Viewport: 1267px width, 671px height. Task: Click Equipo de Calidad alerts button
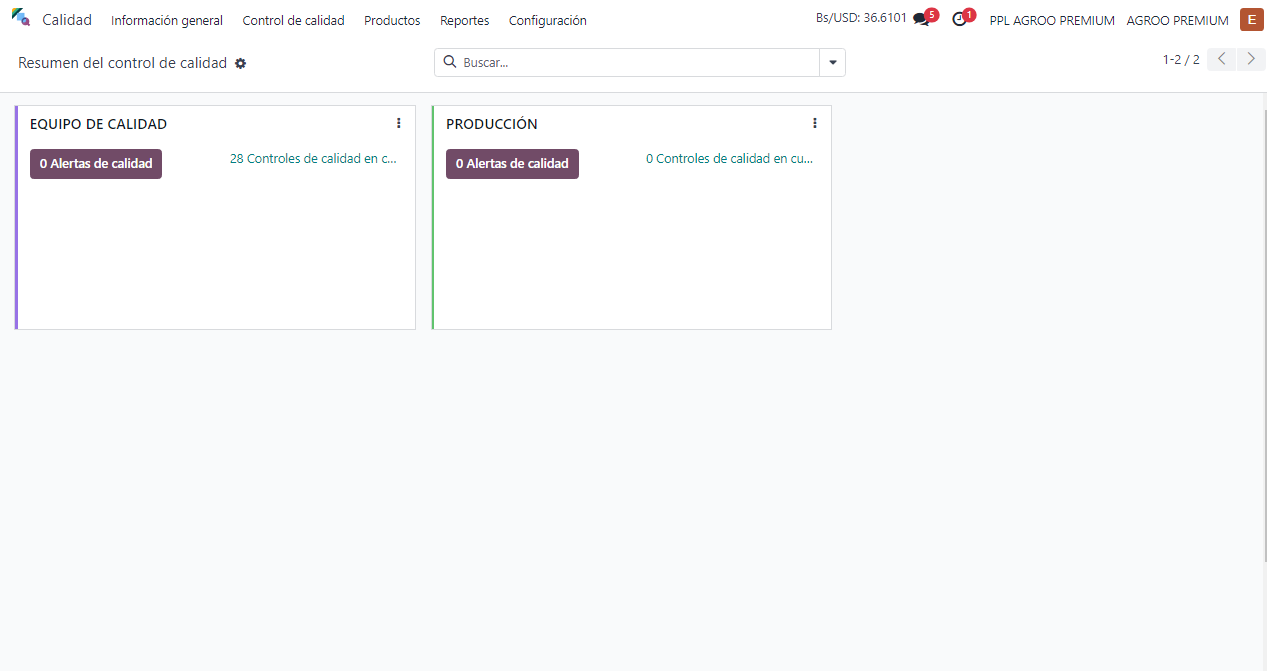click(x=96, y=164)
